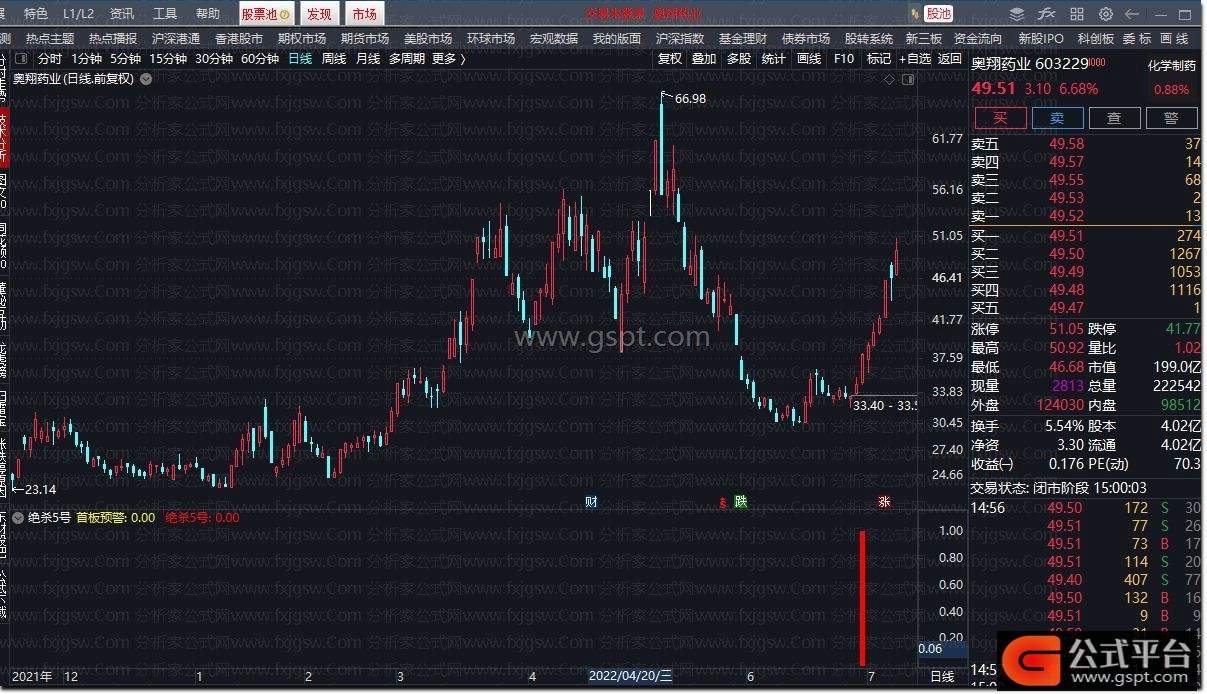Viewport: 1207px width, 694px height.
Task: Switch to the 发现 tab
Action: (319, 14)
